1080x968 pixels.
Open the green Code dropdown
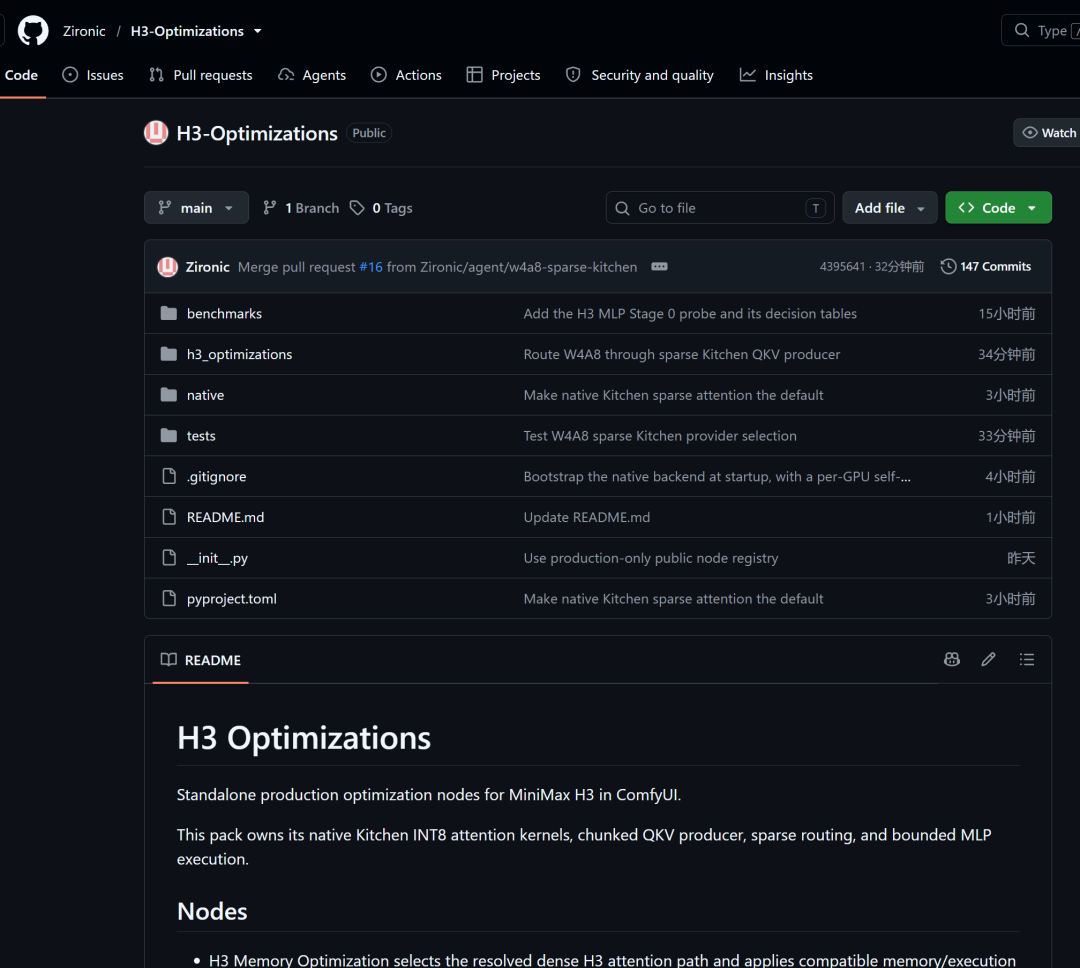[x=998, y=207]
